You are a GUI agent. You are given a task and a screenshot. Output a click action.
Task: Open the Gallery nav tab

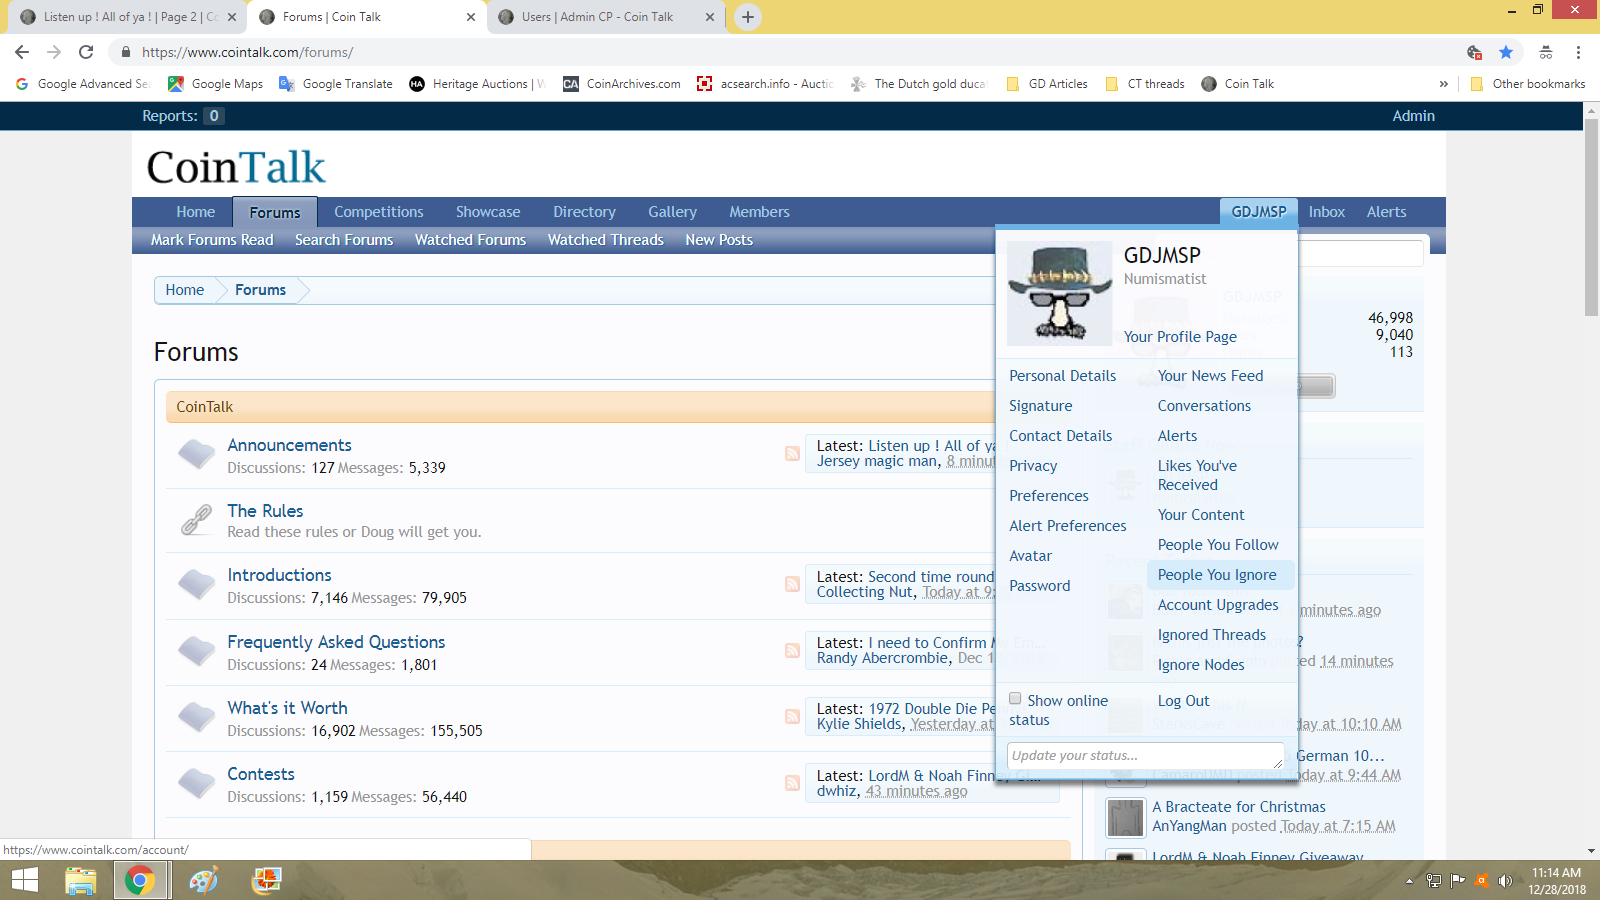tap(672, 212)
